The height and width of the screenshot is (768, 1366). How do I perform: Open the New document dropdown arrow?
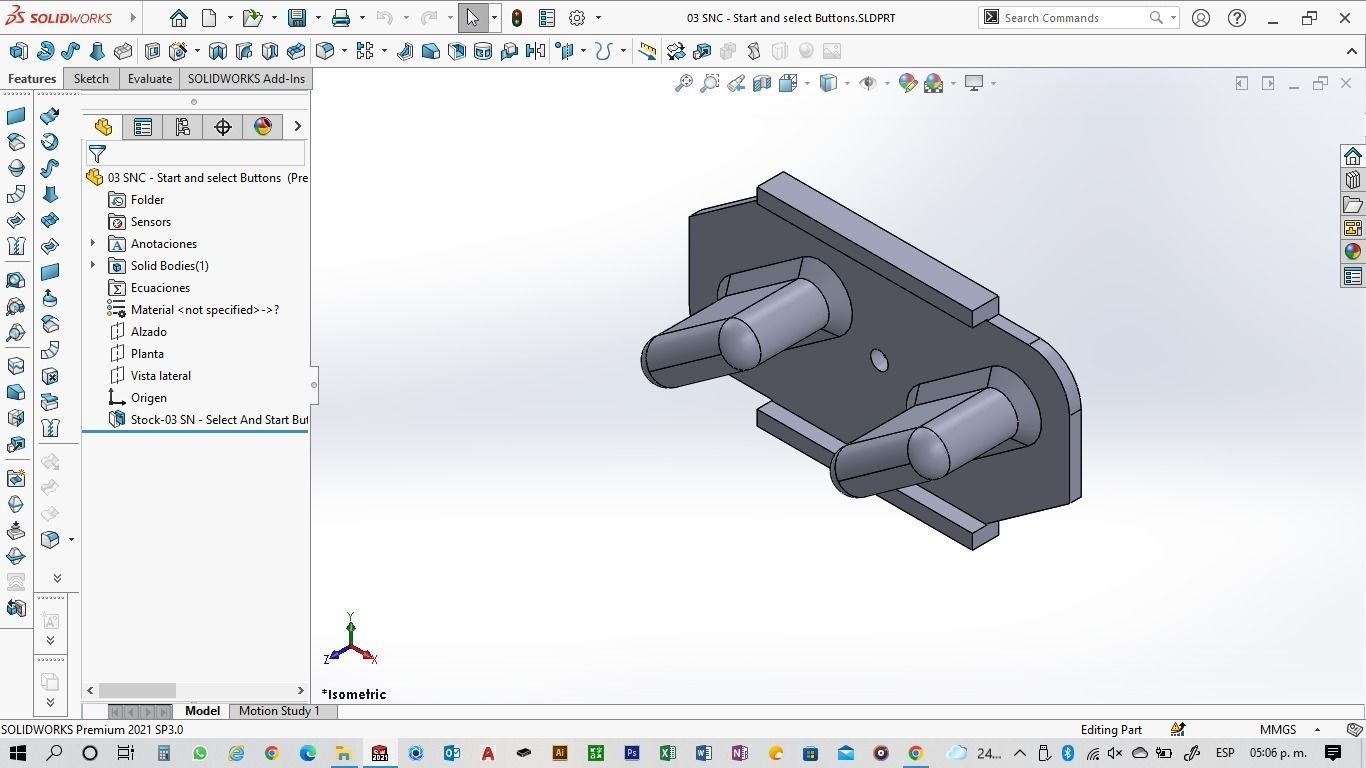pos(230,18)
